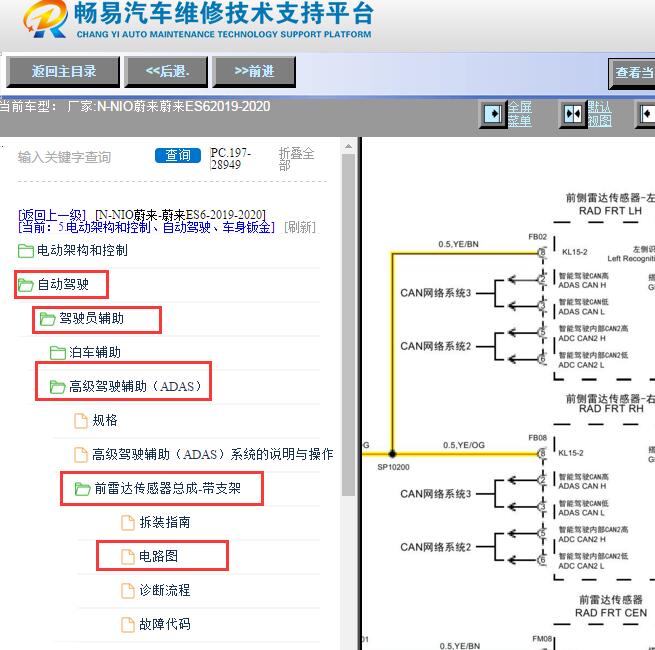Click the 全屏菜单 full-screen menu icon
655x650 pixels.
click(x=493, y=114)
